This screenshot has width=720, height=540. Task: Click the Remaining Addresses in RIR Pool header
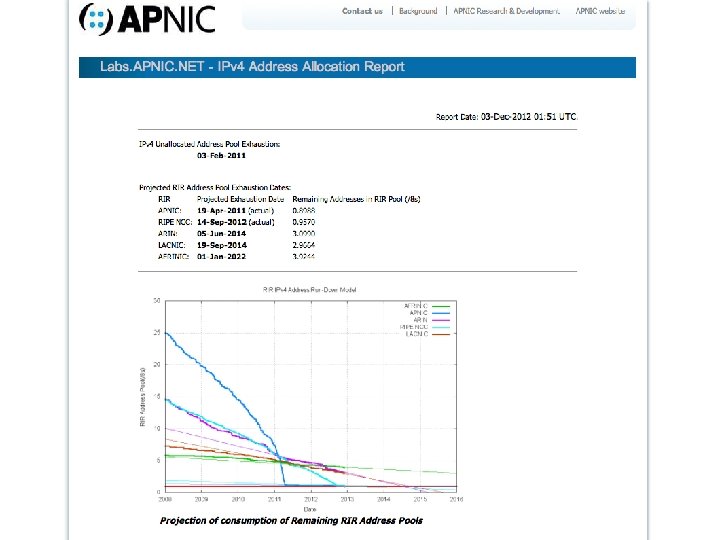click(356, 199)
